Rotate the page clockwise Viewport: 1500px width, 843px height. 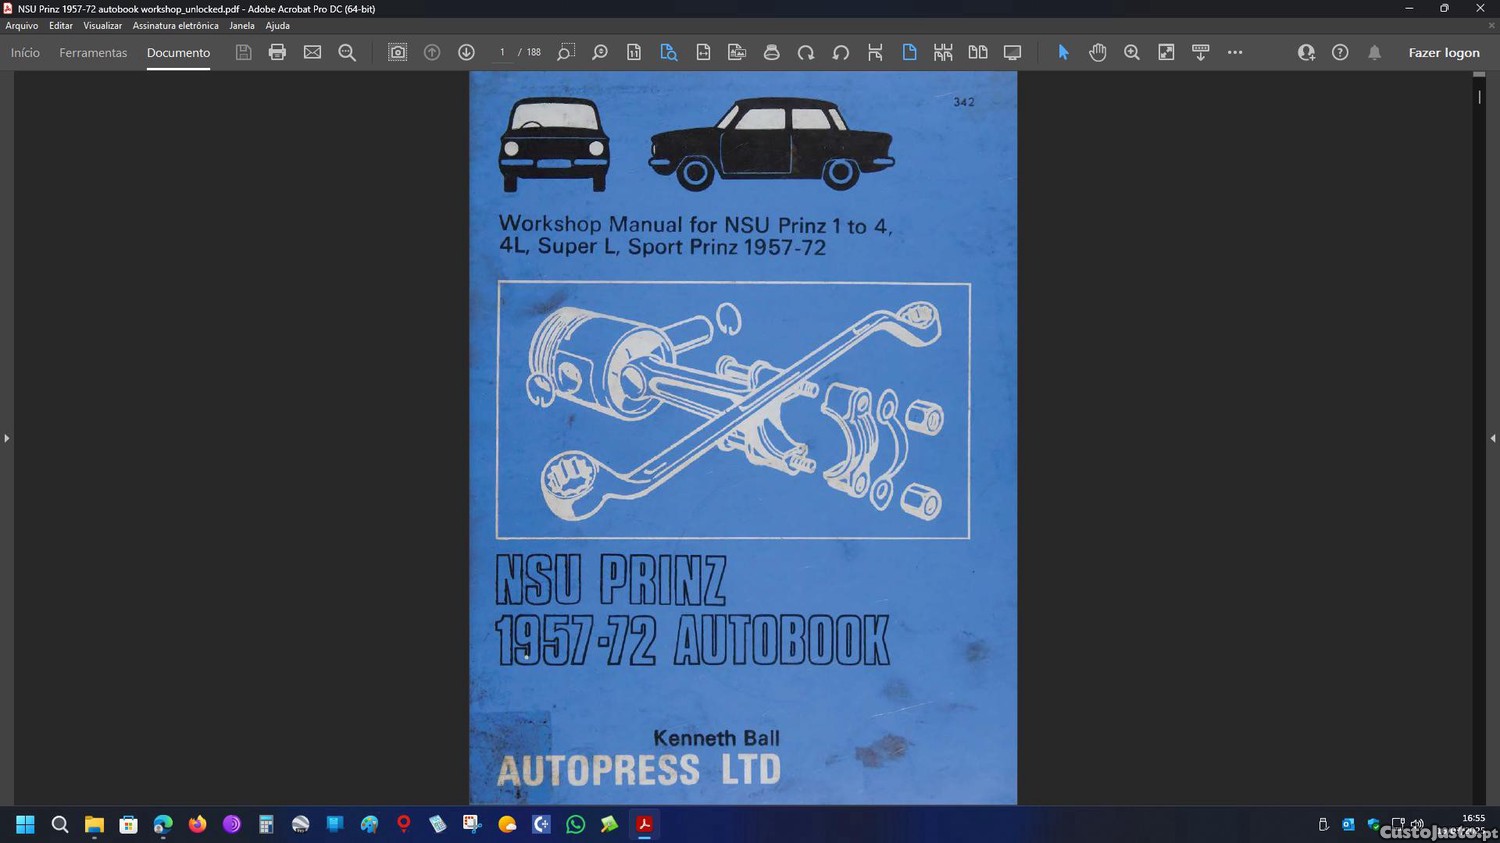point(806,52)
